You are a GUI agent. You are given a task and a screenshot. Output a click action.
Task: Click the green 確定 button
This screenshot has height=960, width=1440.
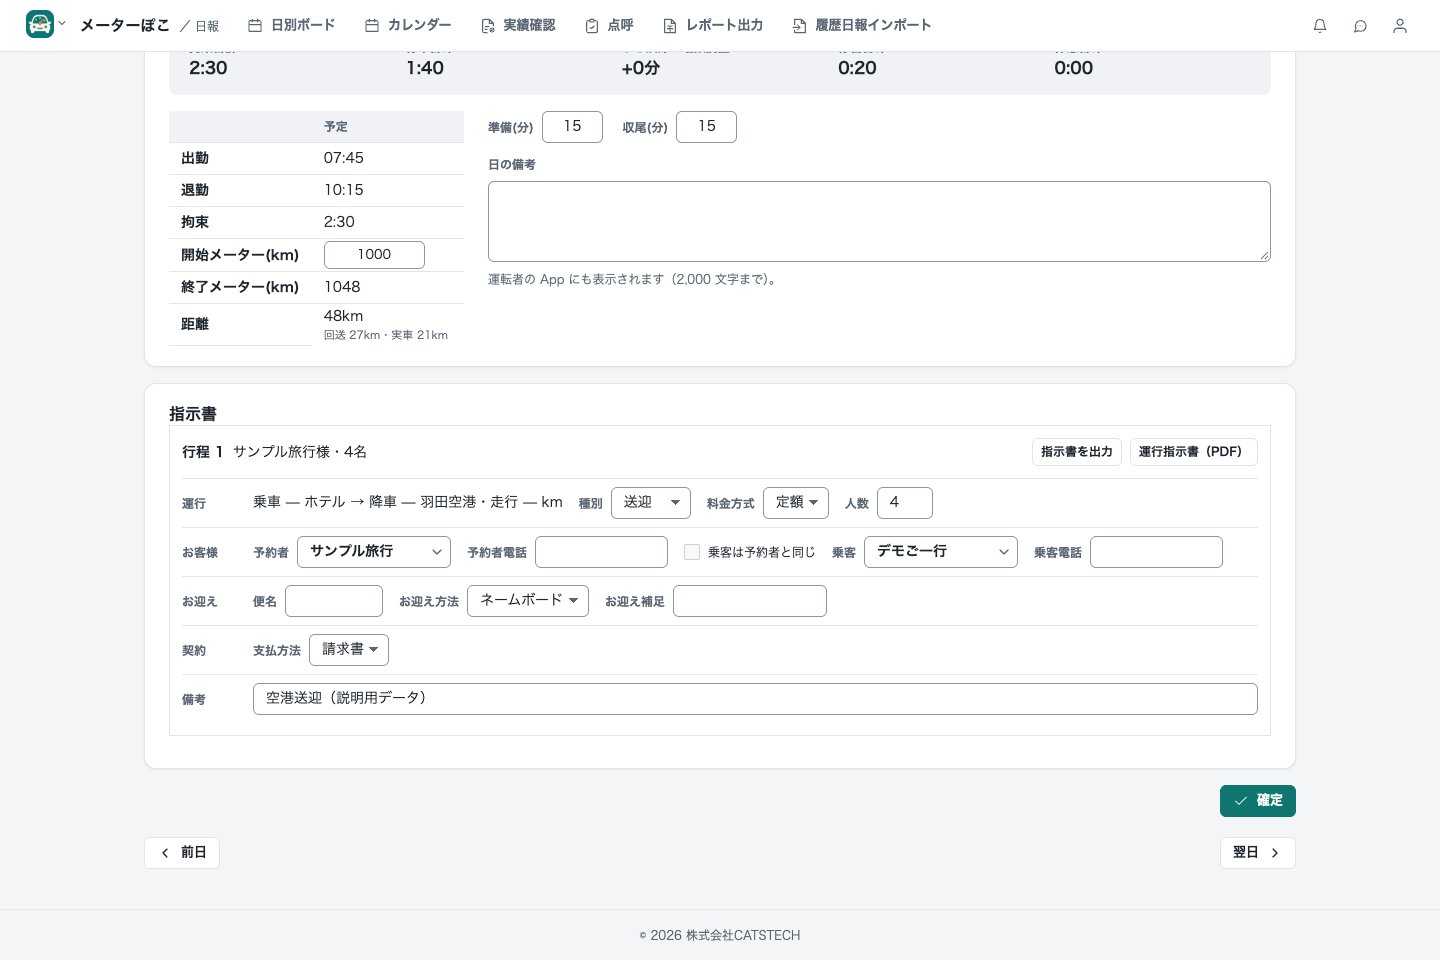click(x=1258, y=801)
